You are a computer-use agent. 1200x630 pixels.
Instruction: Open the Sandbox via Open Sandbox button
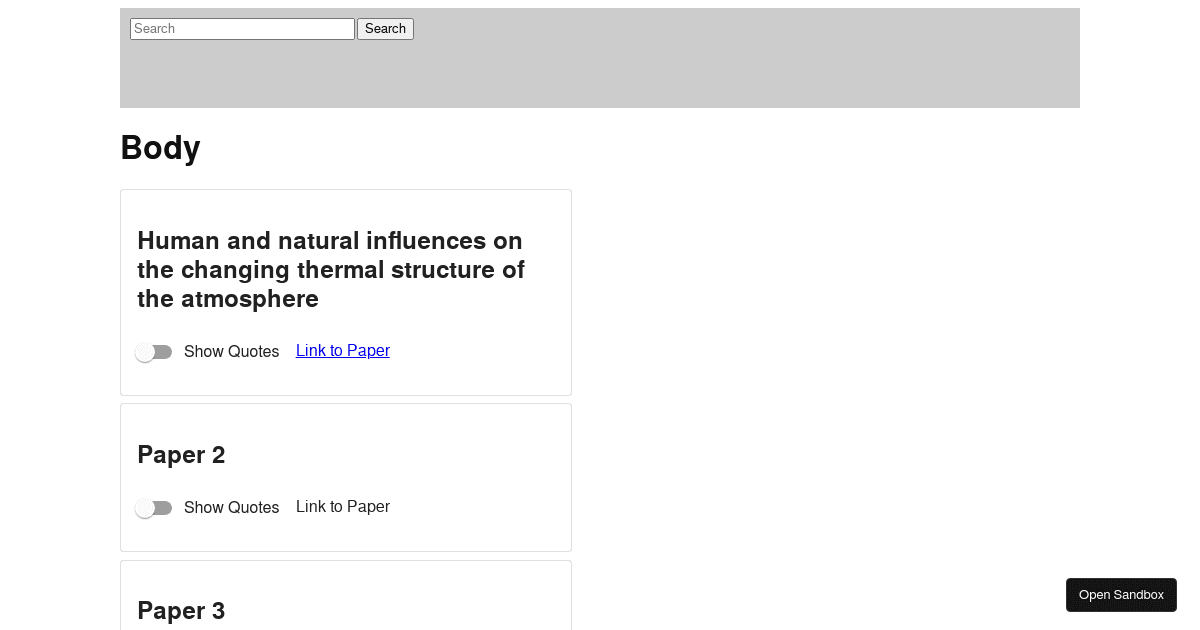click(x=1121, y=595)
